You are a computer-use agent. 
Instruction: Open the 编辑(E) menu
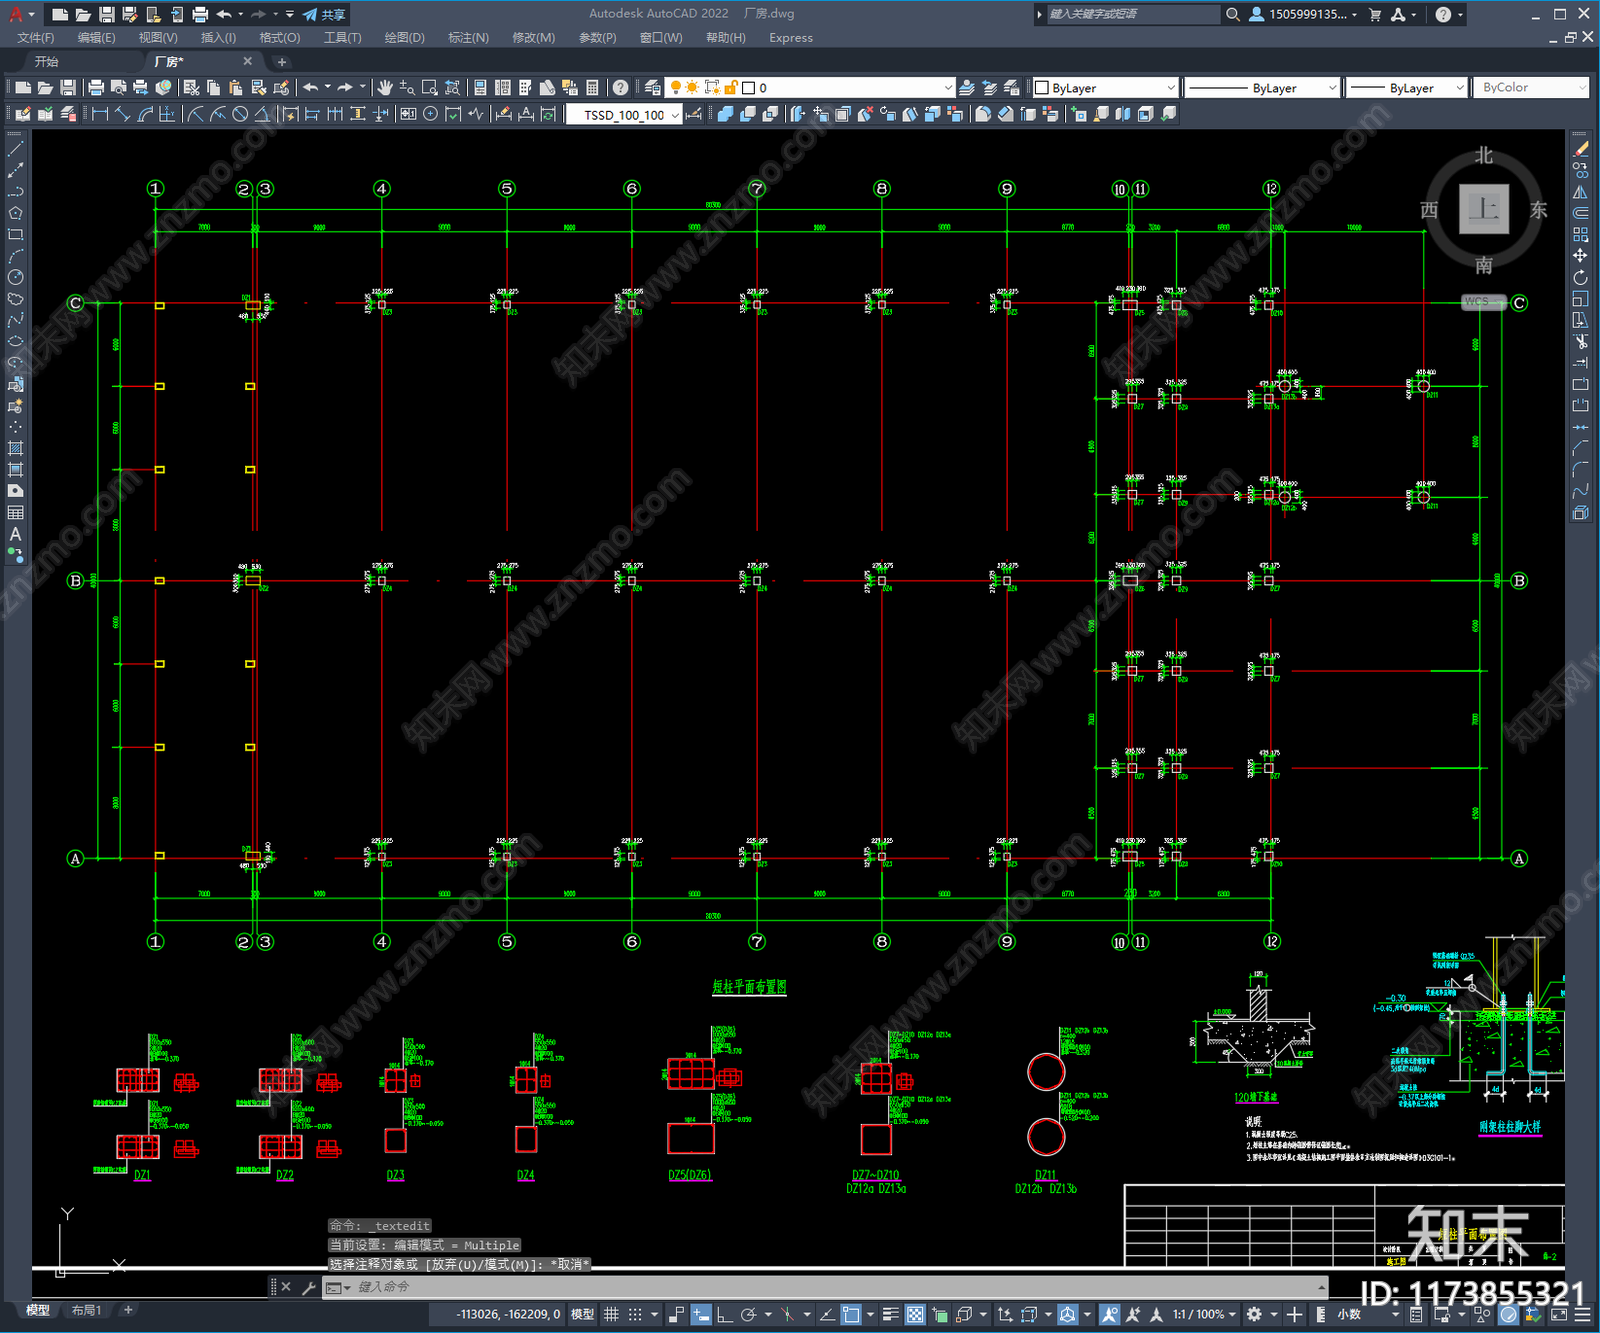point(96,38)
